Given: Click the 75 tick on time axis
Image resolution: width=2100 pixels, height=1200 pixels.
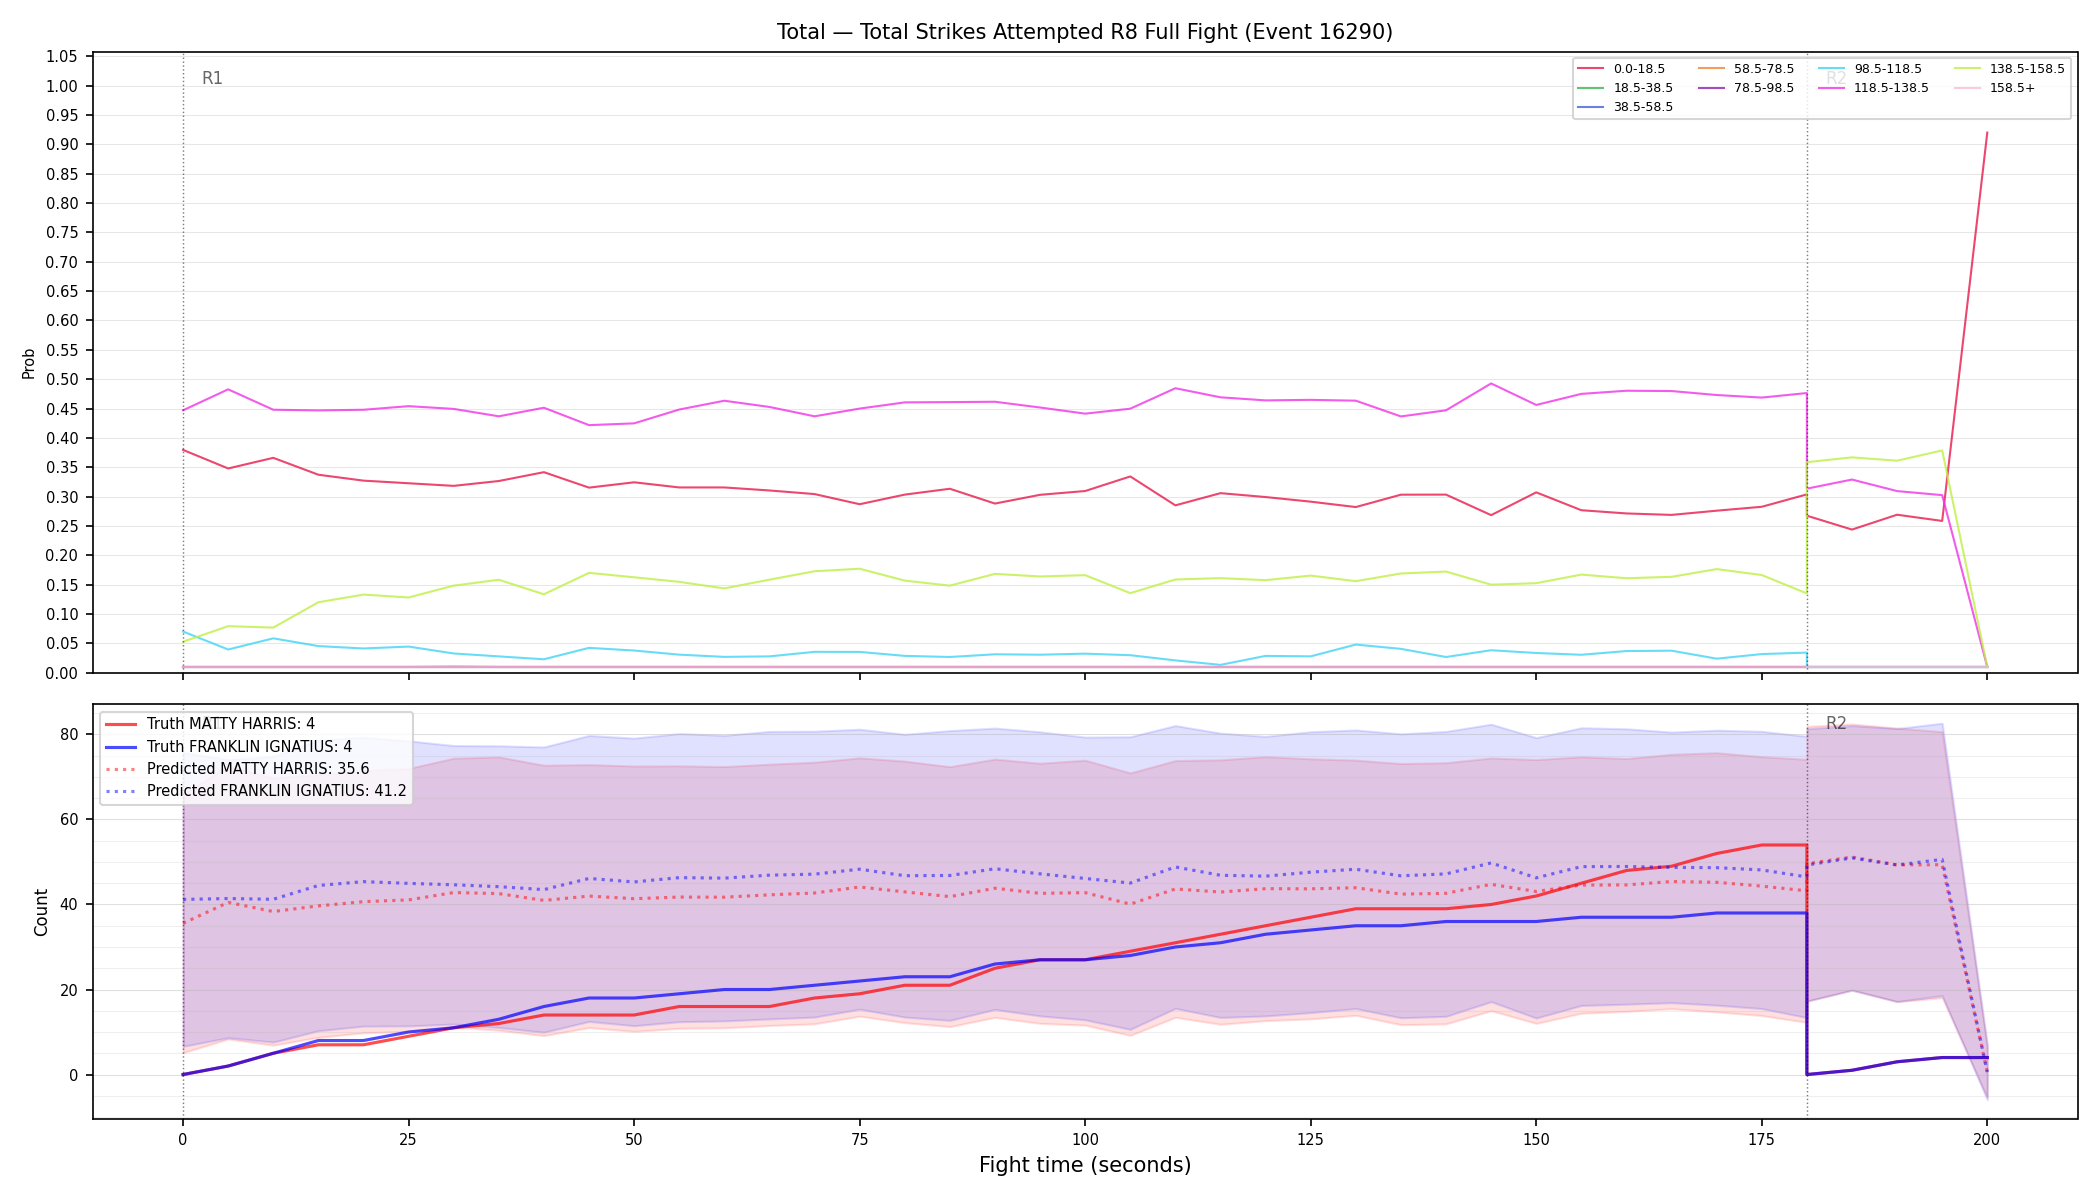Looking at the screenshot, I should [859, 1138].
